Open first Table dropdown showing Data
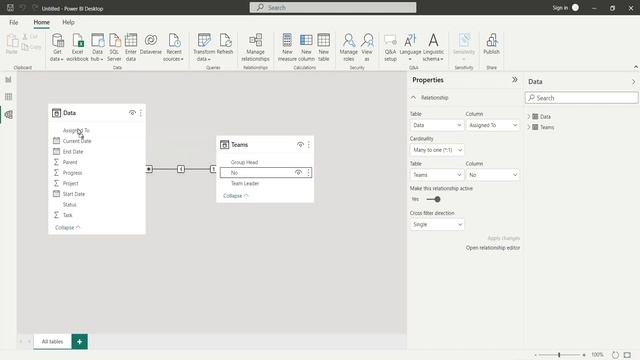 [437, 125]
